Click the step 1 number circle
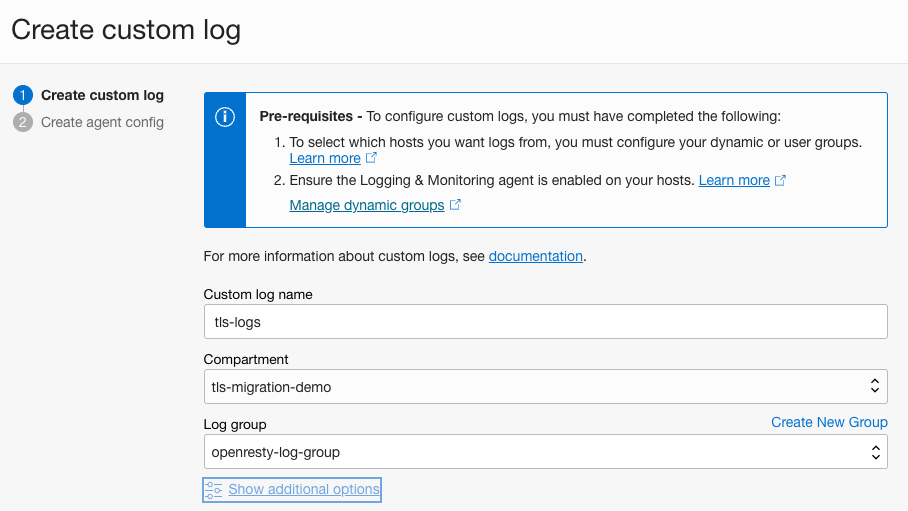The width and height of the screenshot is (908, 511). point(22,96)
